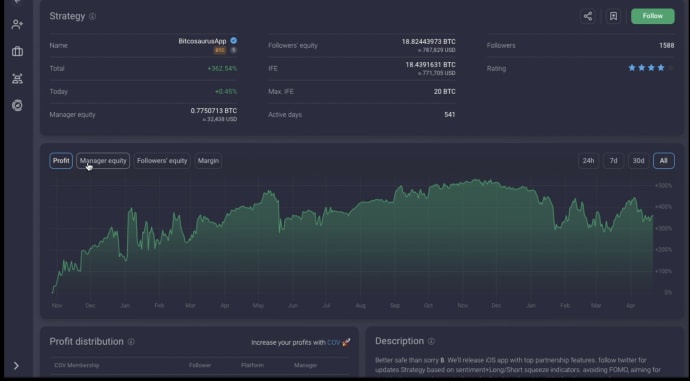
Task: Click the COV Membership column header
Action: [77, 365]
